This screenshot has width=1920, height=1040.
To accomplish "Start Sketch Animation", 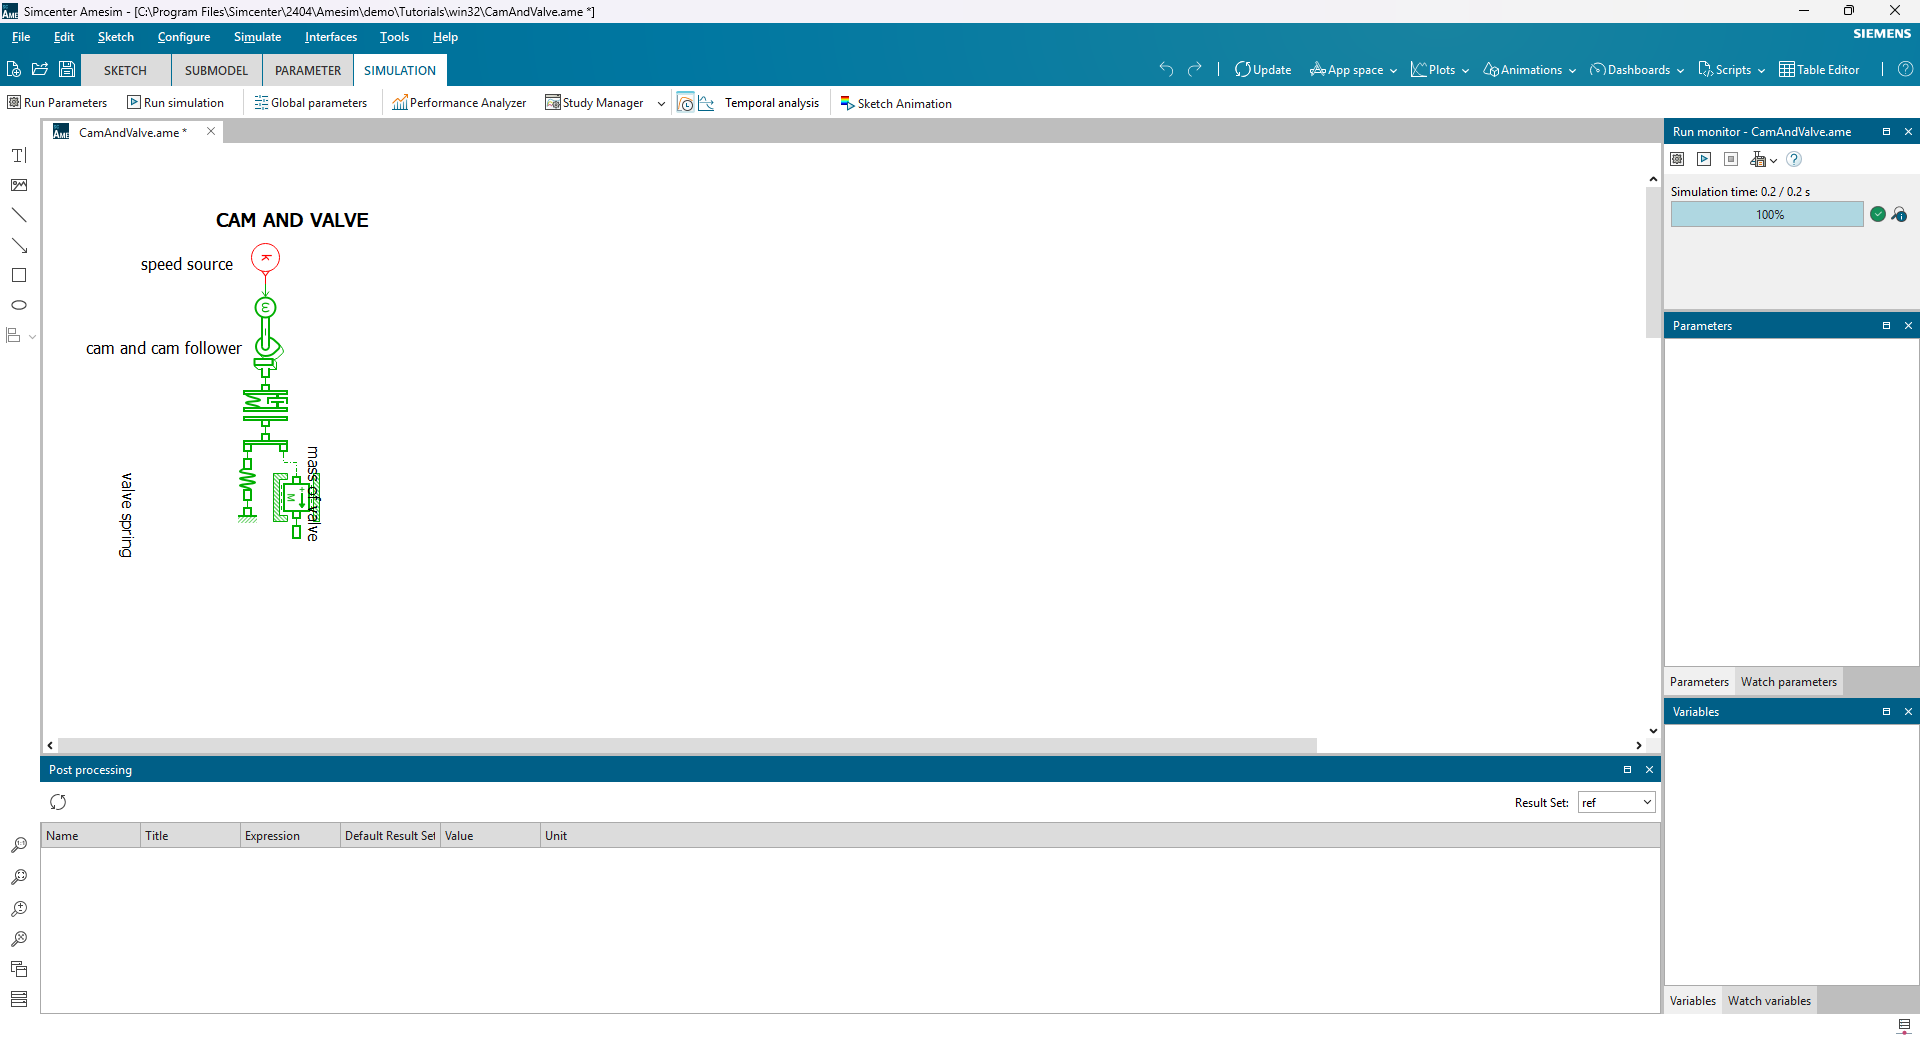I will point(895,103).
